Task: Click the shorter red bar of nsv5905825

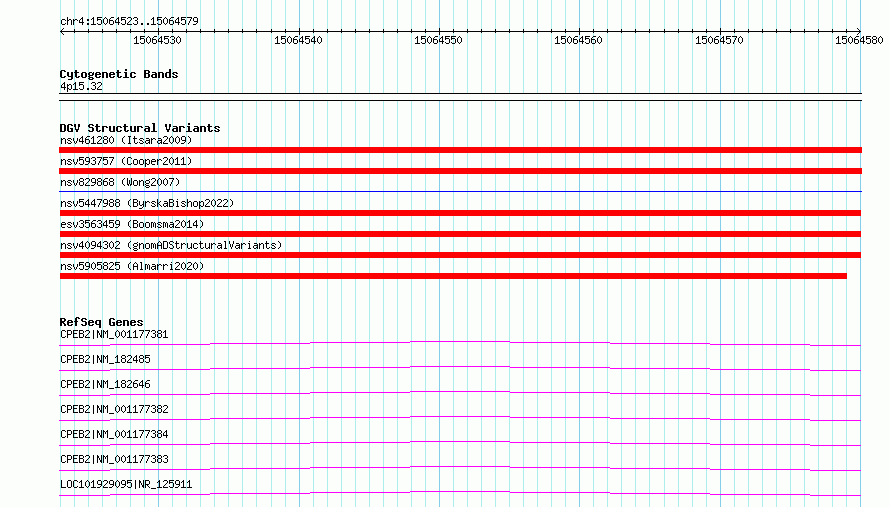Action: point(453,276)
